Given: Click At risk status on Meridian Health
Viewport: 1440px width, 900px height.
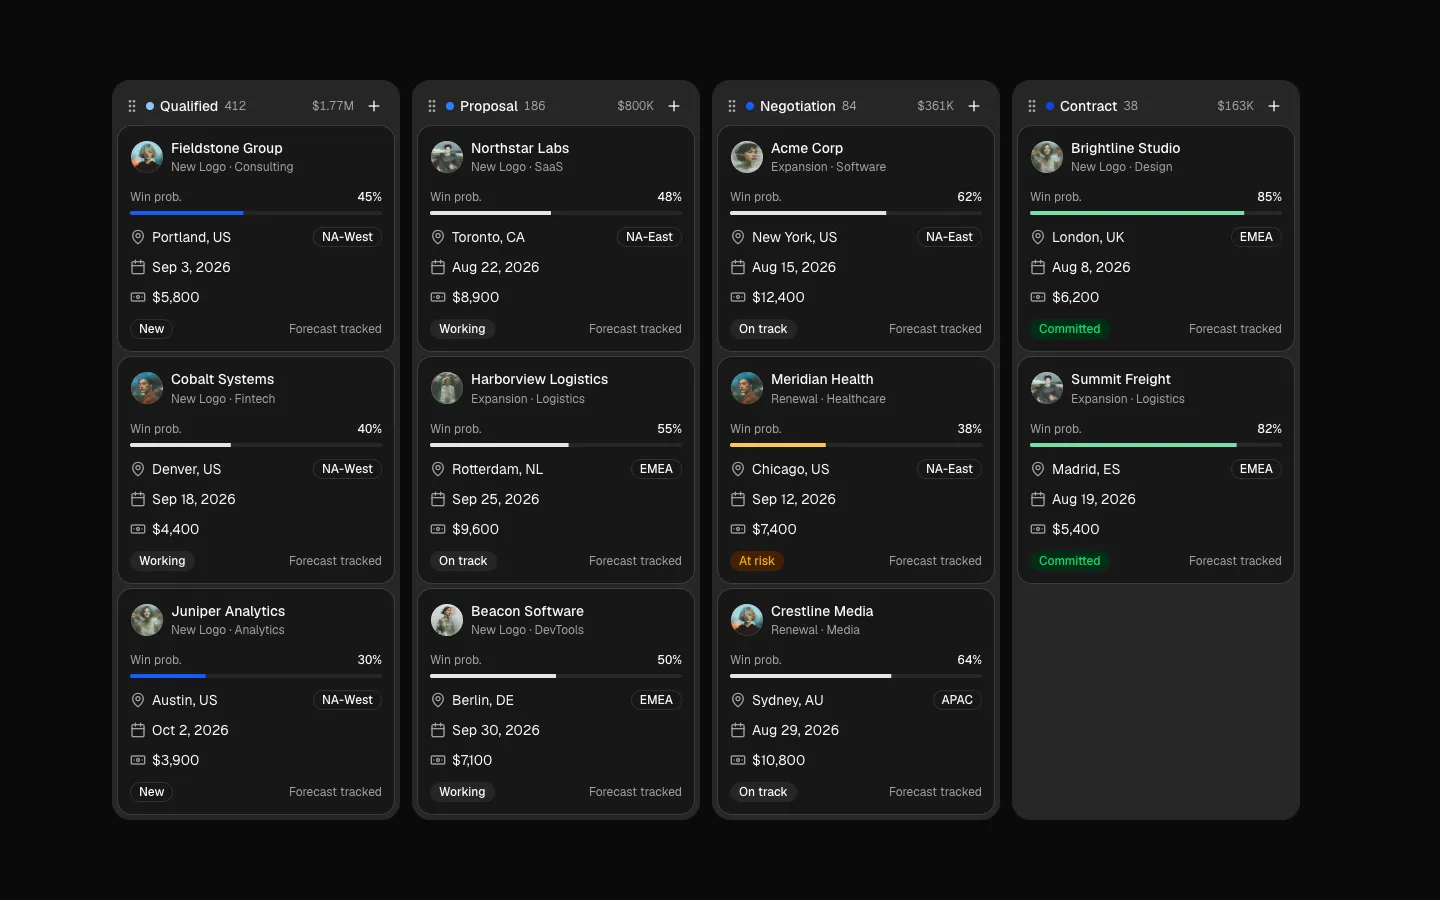Looking at the screenshot, I should (757, 561).
